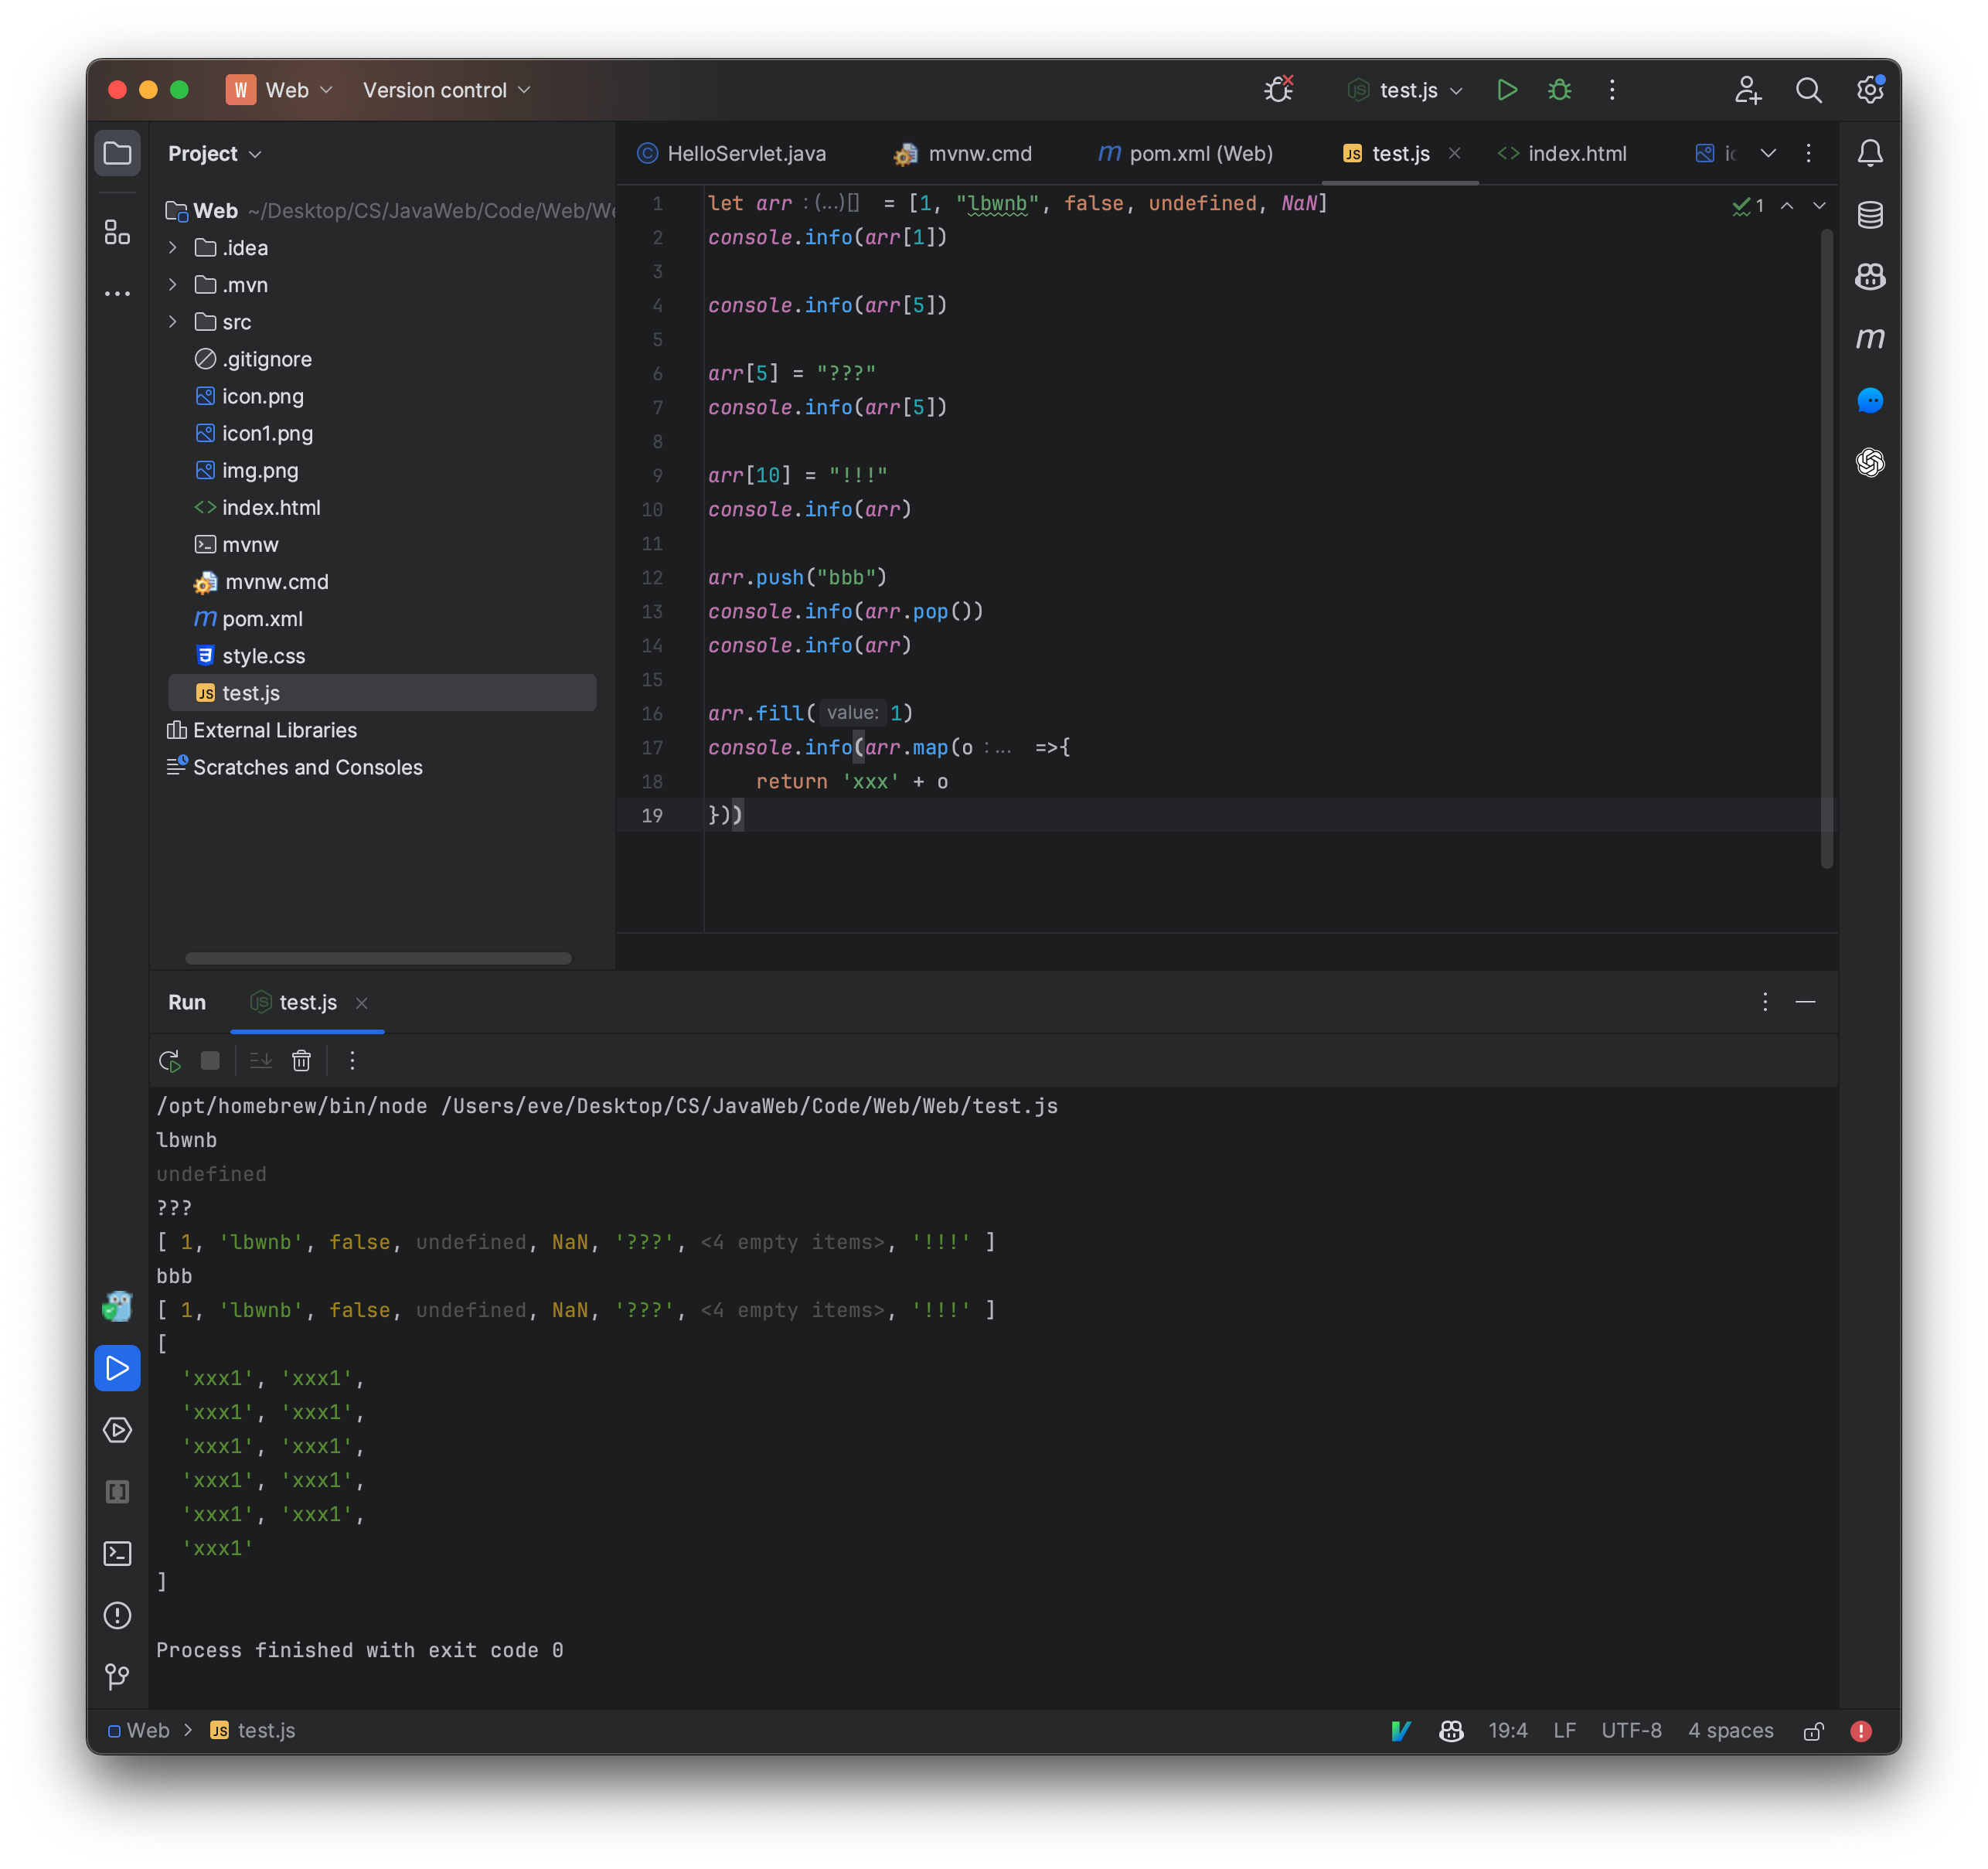Open IDE settings gear
Image resolution: width=1988 pixels, height=1869 pixels.
pyautogui.click(x=1869, y=90)
